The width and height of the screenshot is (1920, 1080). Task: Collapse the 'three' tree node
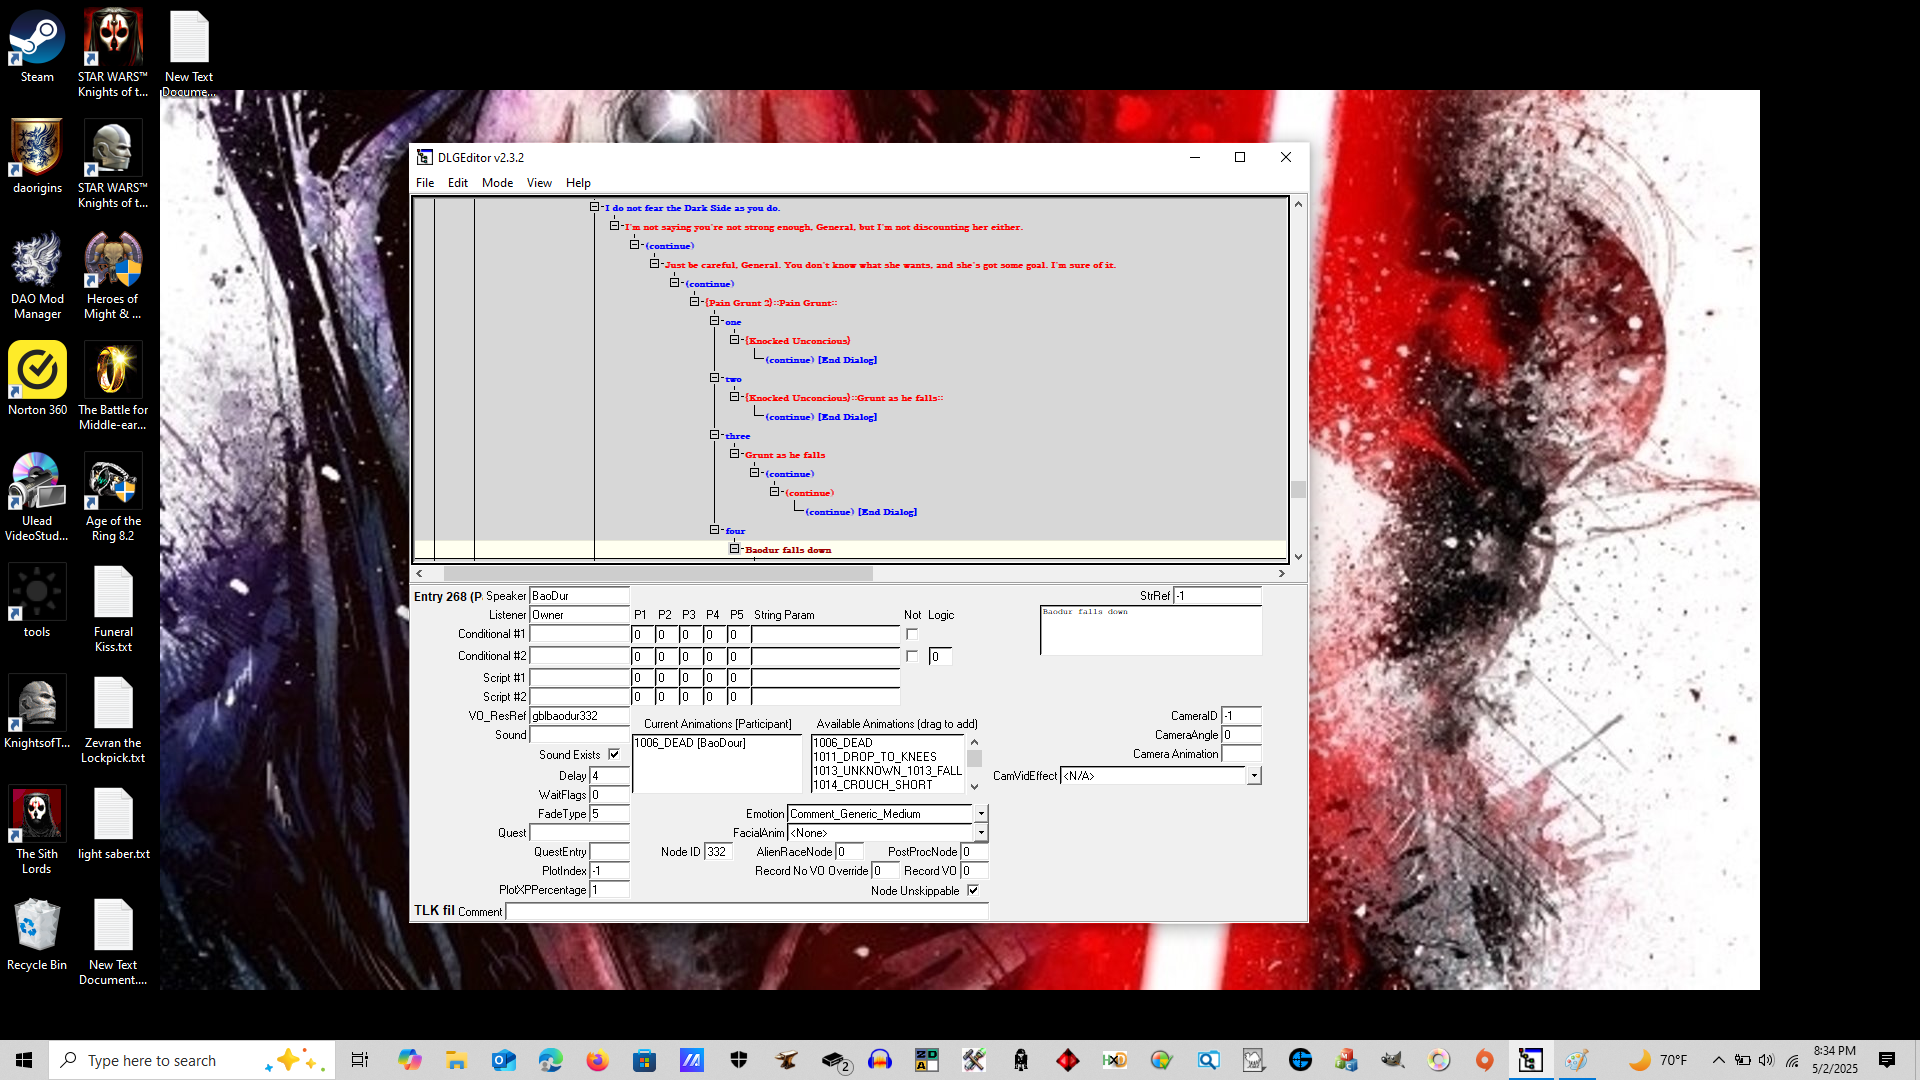pyautogui.click(x=714, y=435)
